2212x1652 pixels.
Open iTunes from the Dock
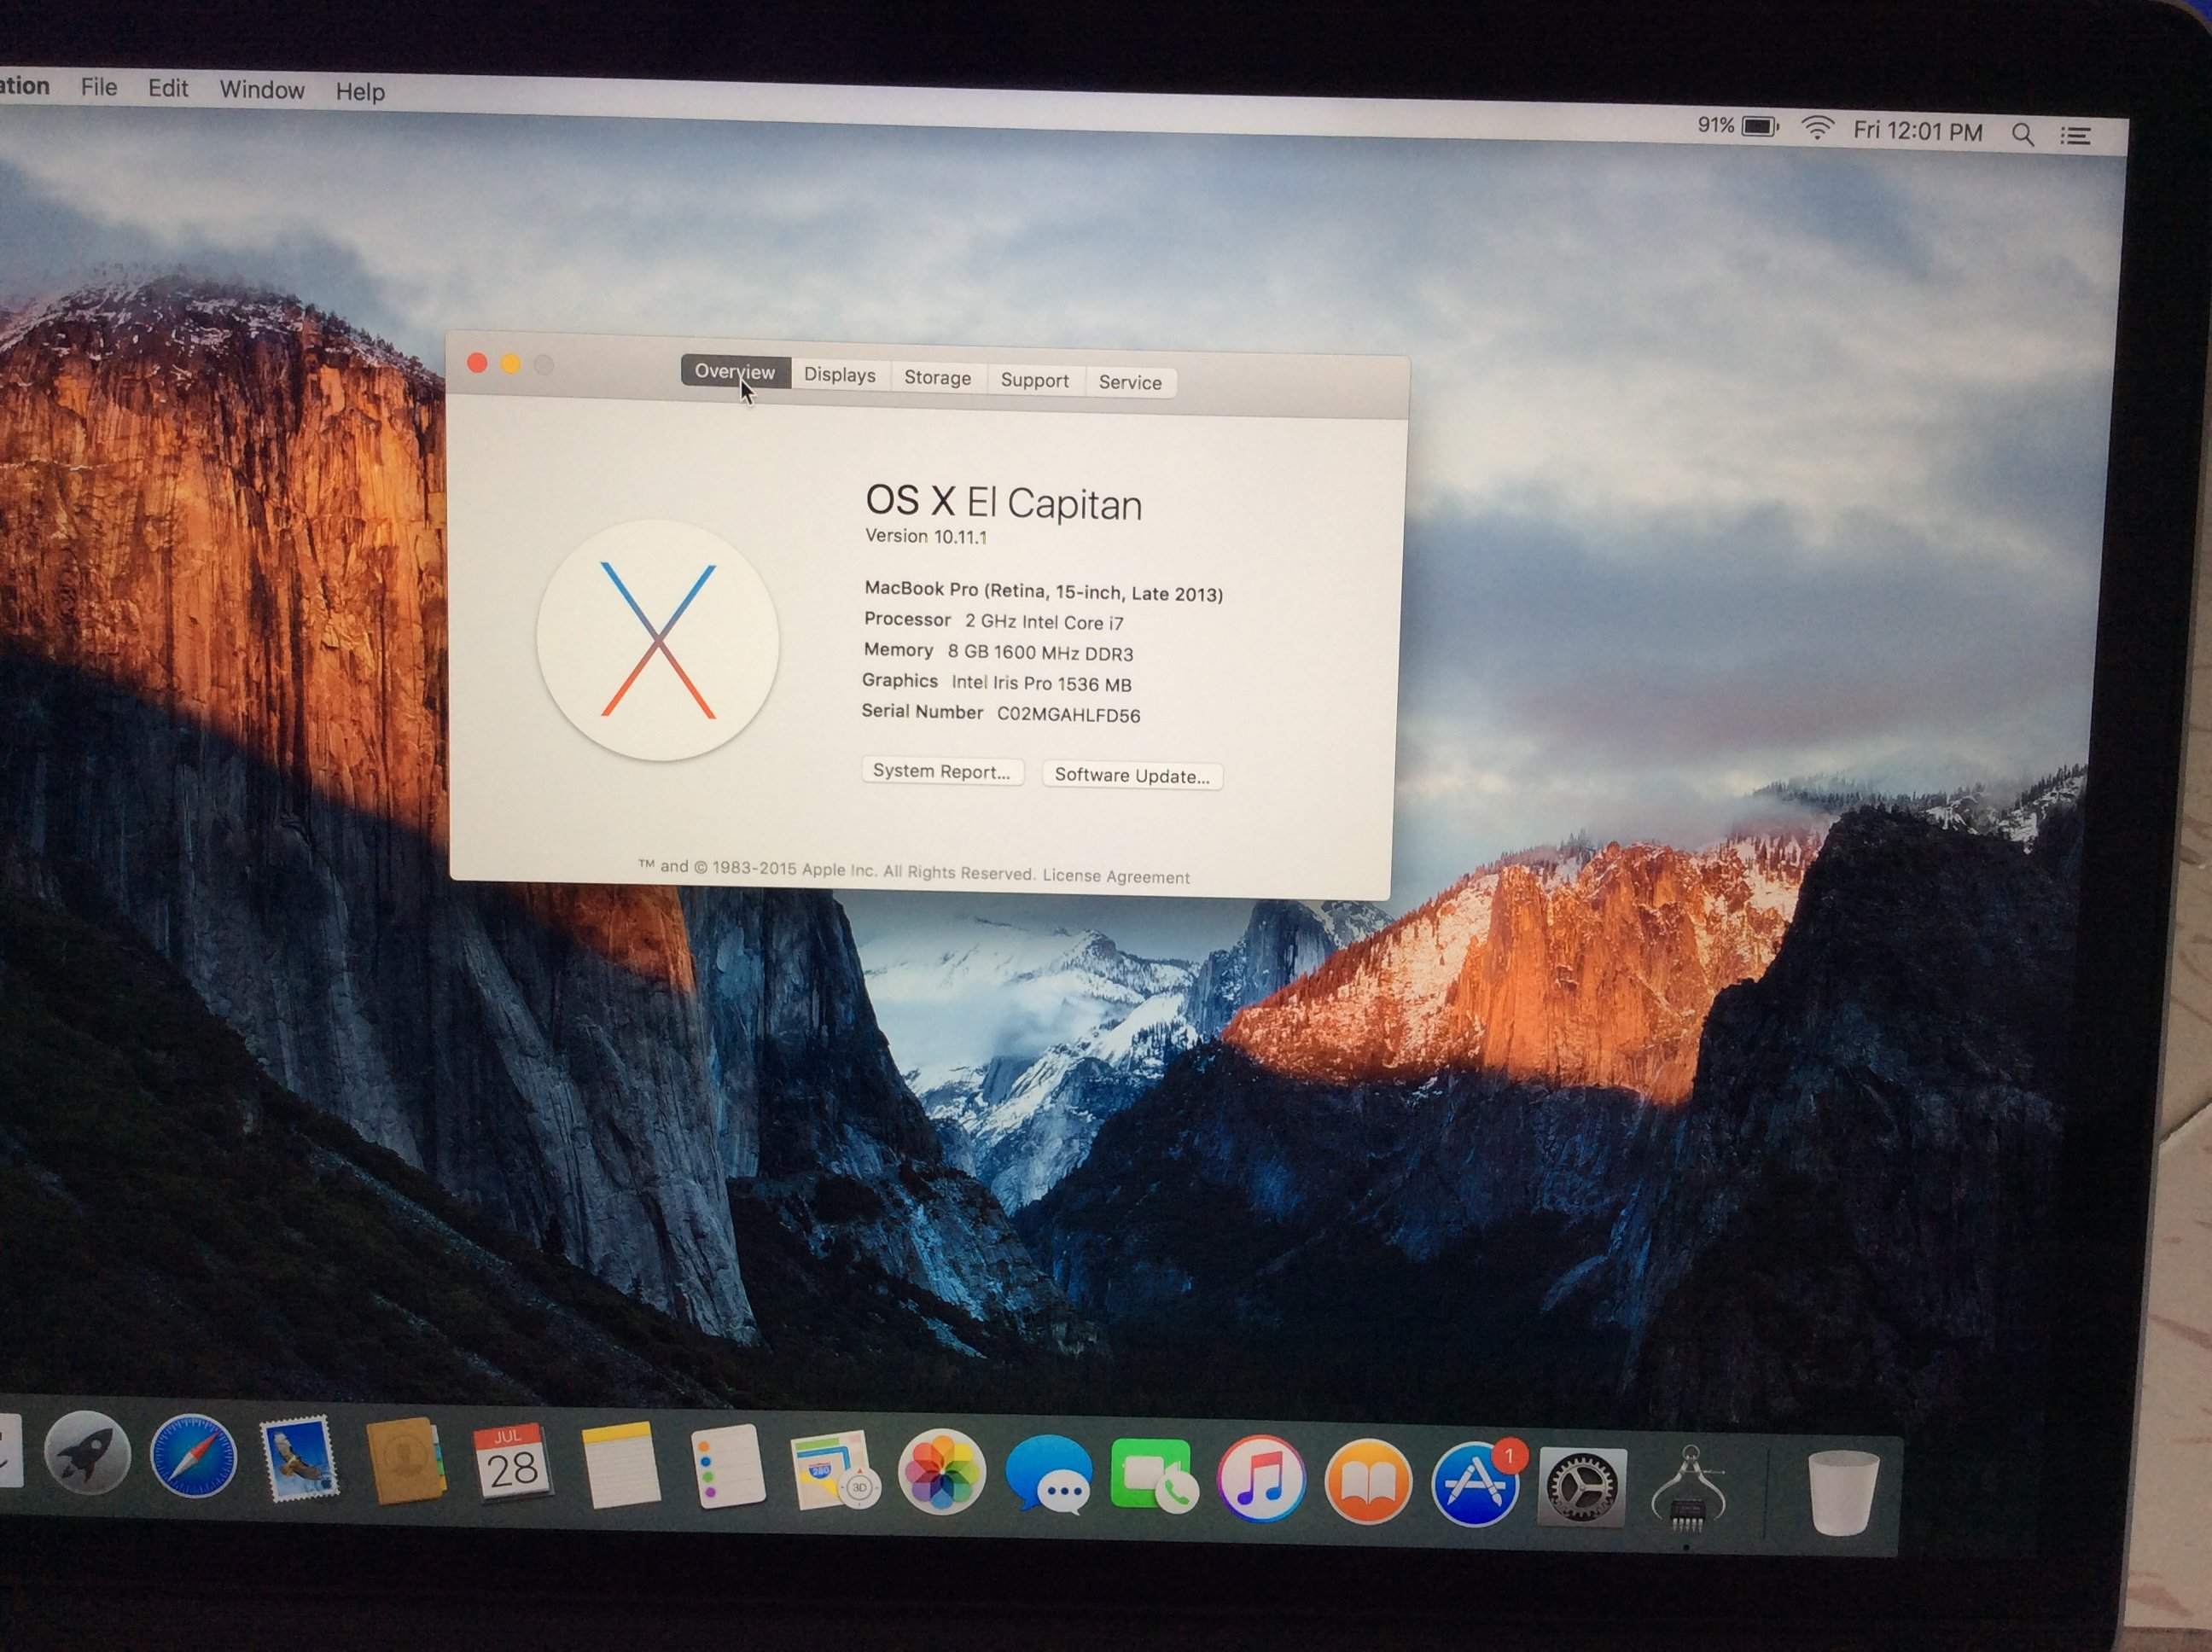(1260, 1479)
